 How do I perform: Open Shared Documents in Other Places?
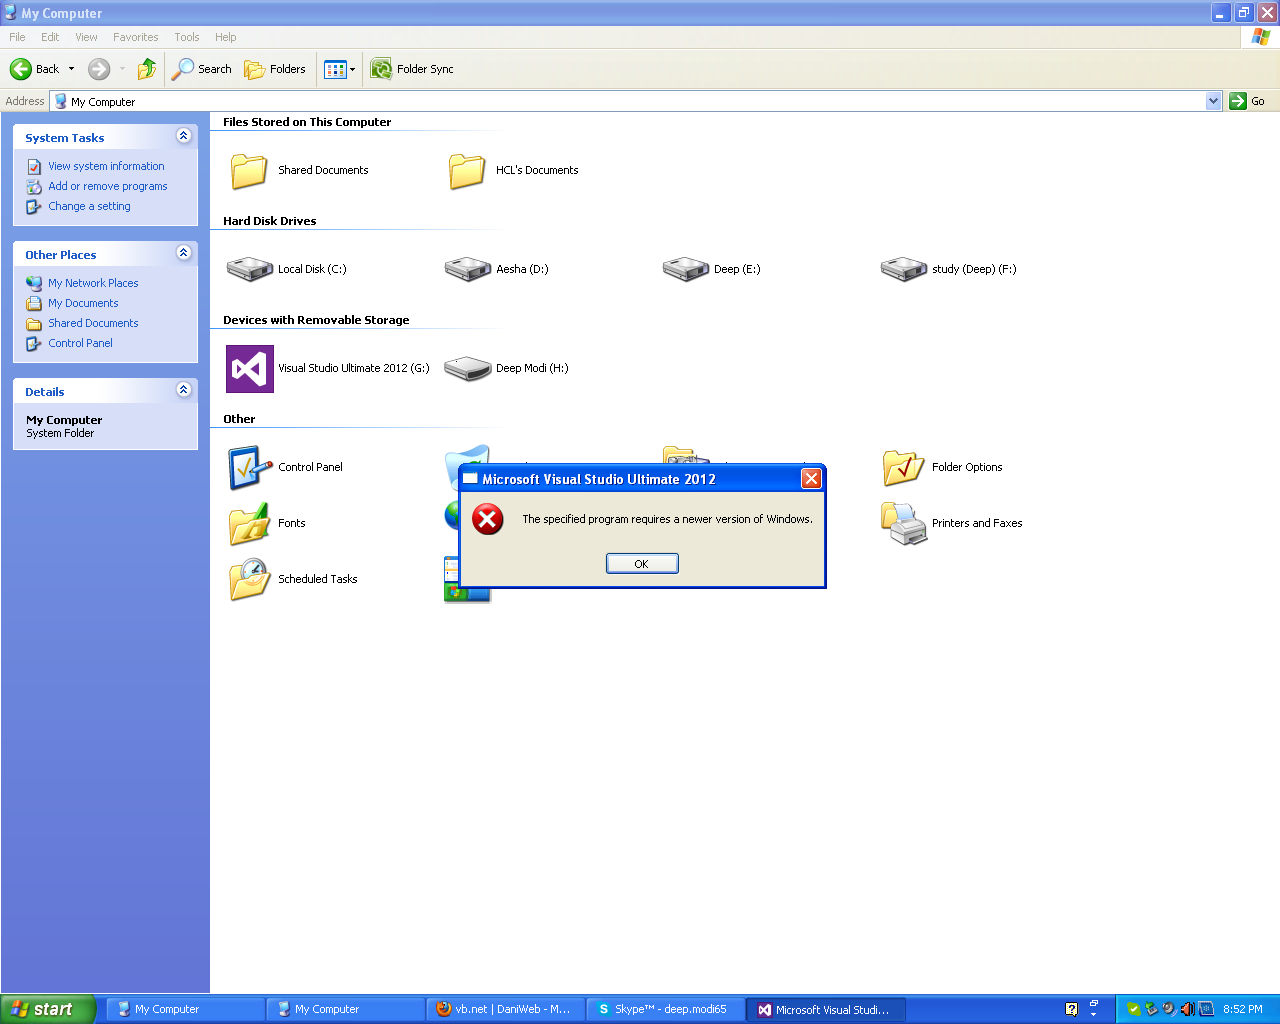(93, 323)
